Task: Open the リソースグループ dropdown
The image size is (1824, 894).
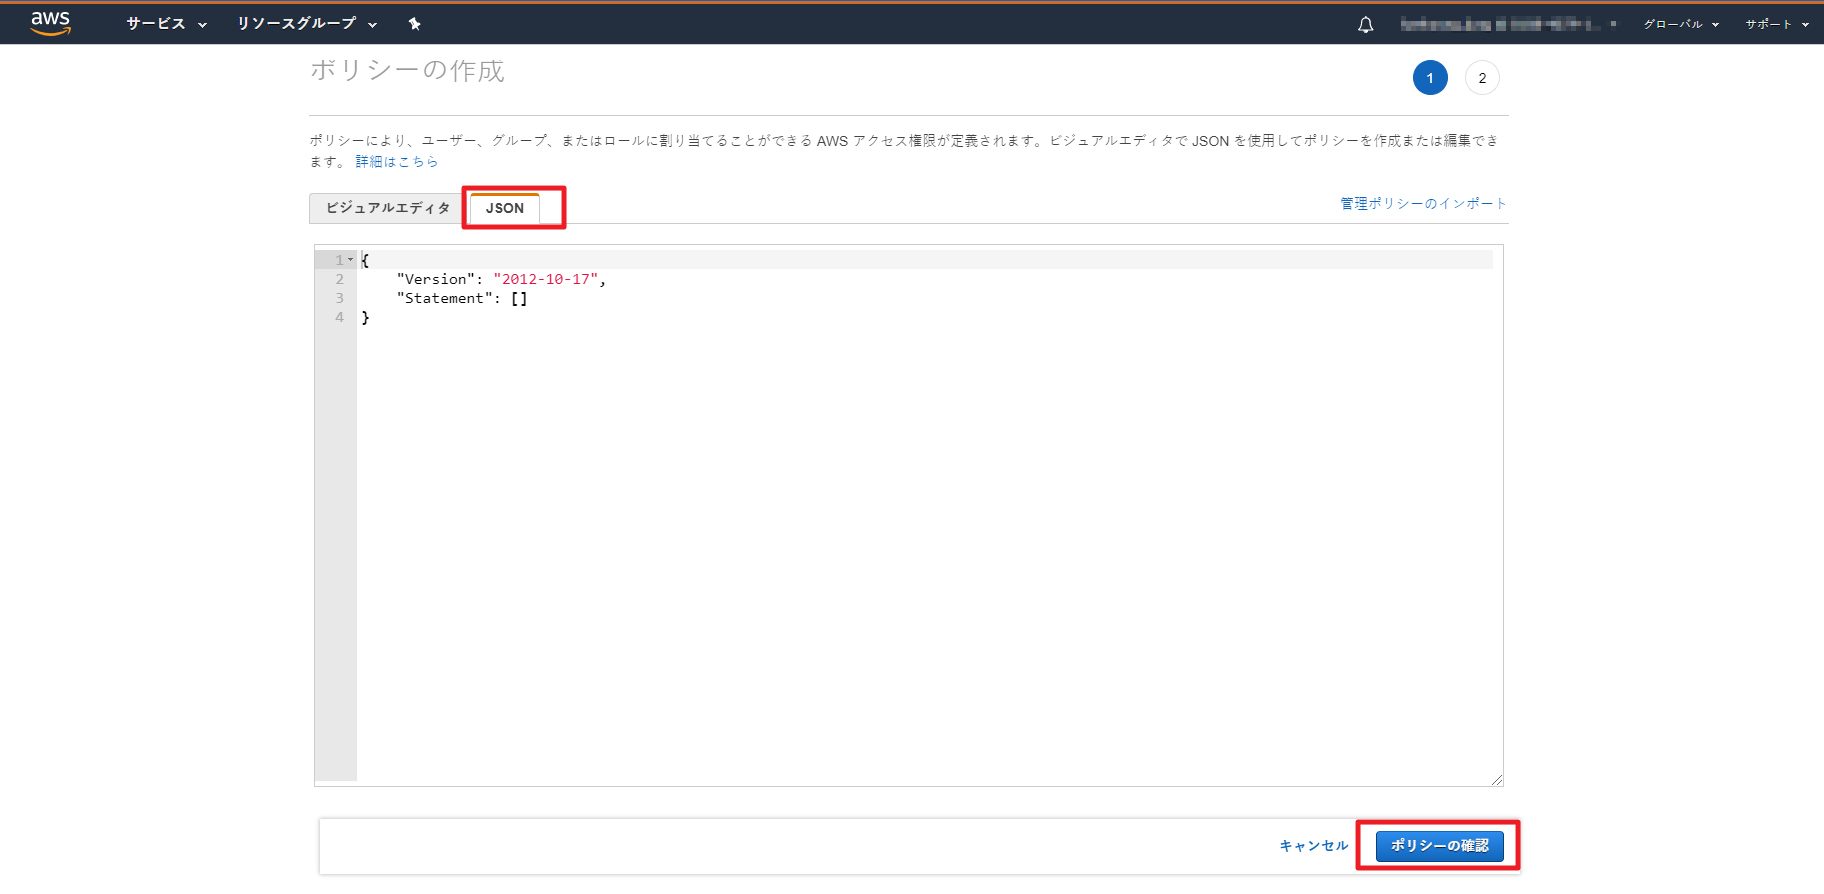Action: click(306, 24)
